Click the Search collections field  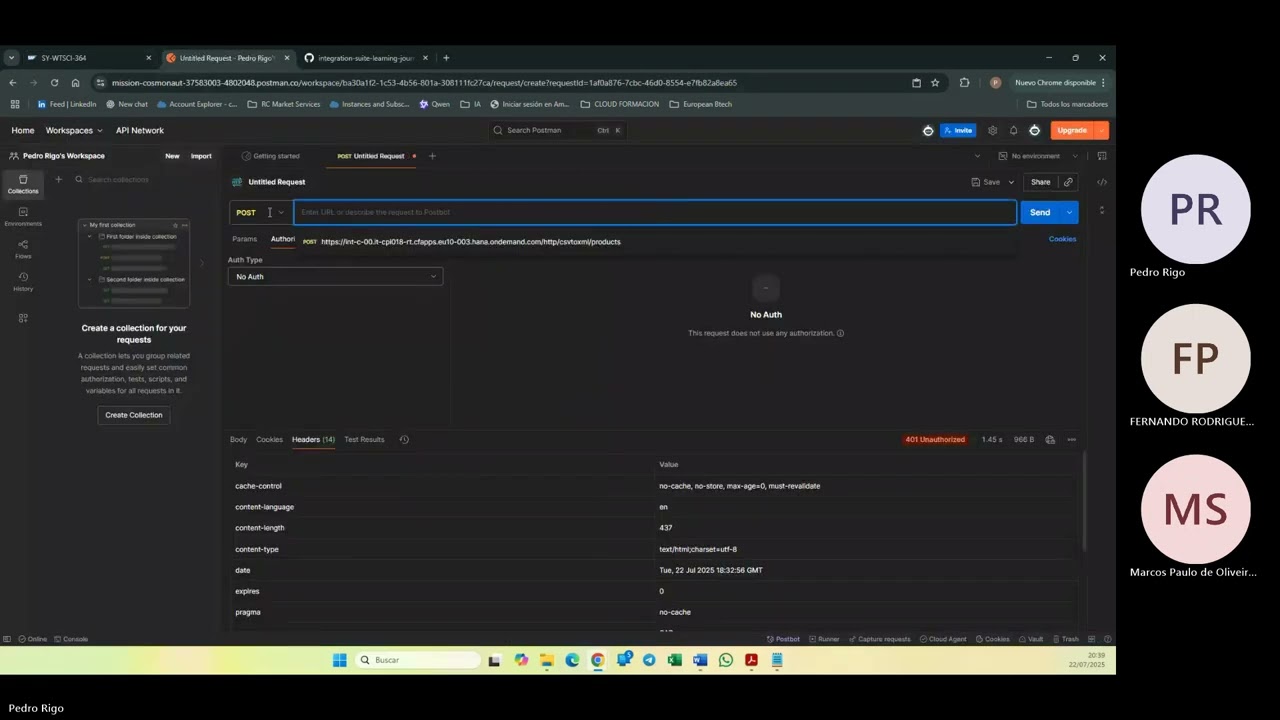pos(140,180)
